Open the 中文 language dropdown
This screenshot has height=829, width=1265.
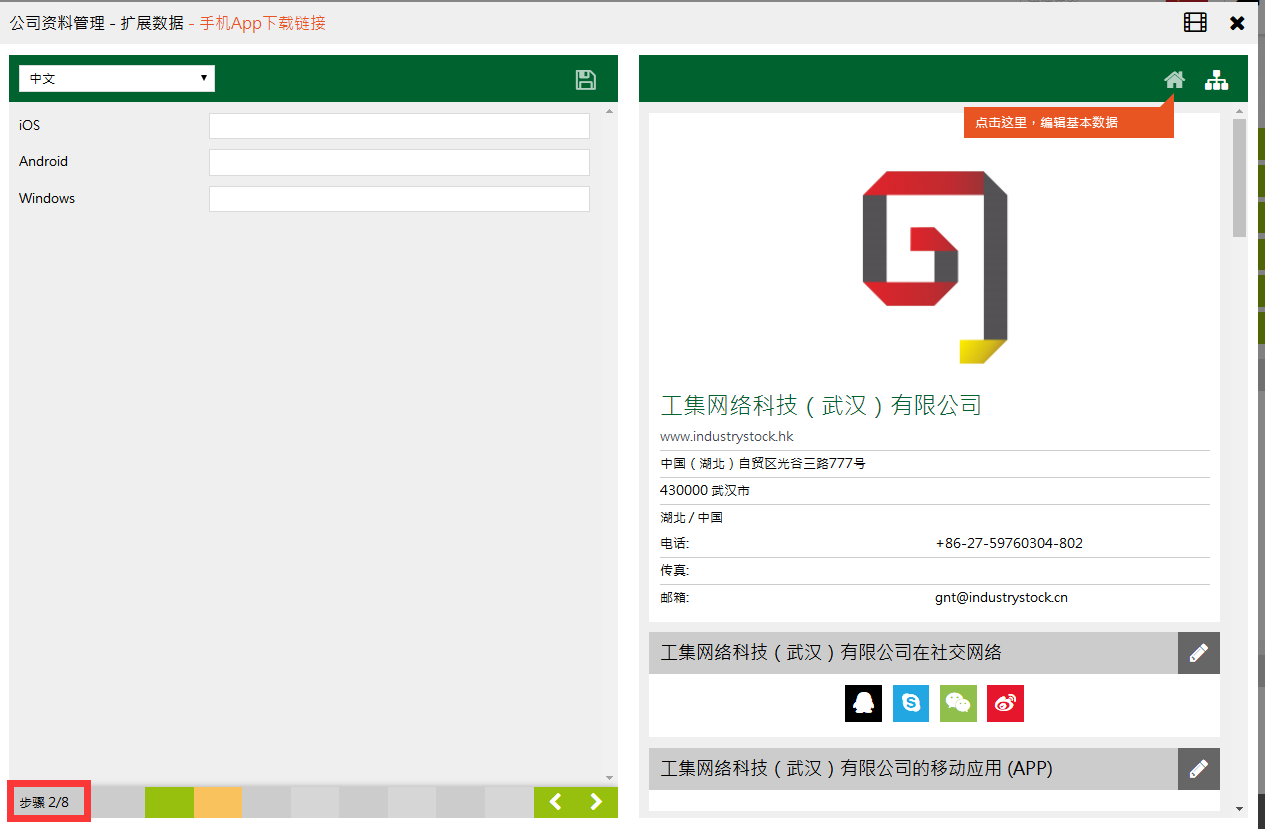click(117, 78)
